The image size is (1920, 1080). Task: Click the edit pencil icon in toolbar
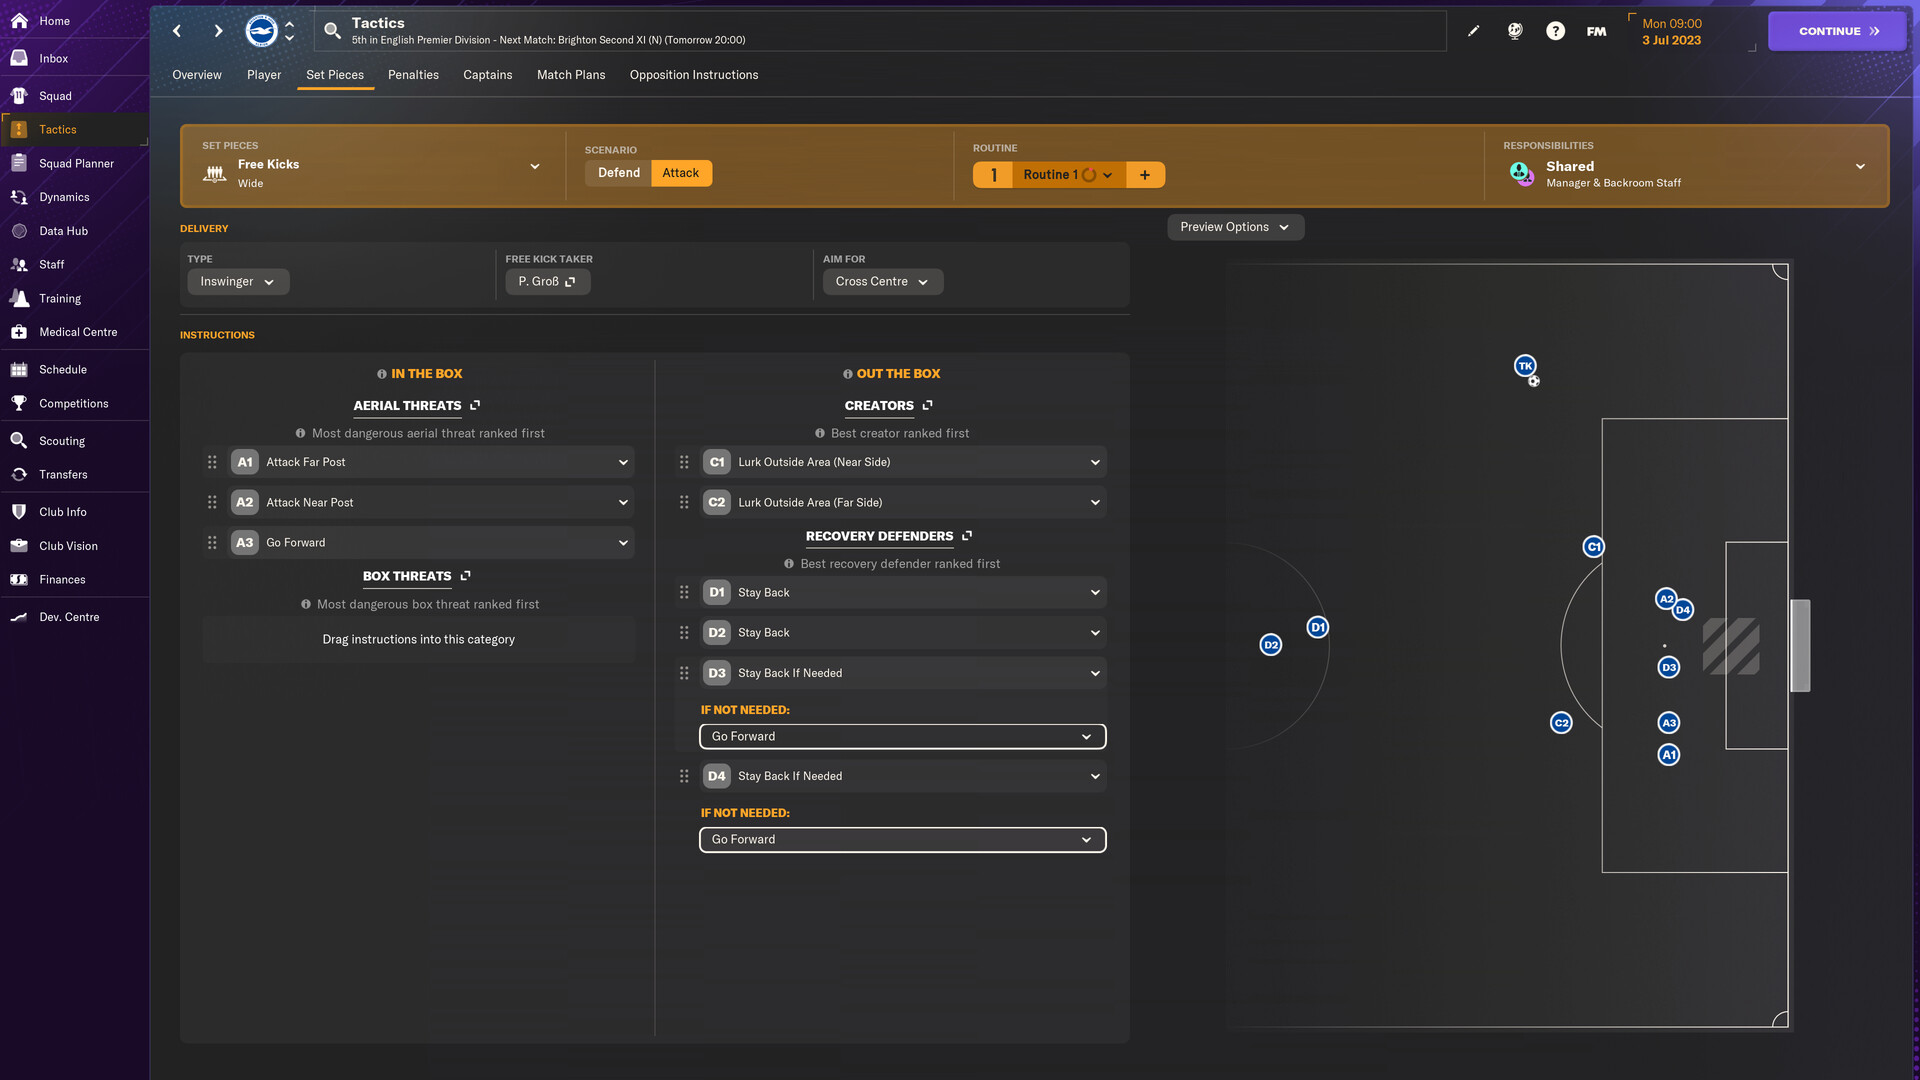point(1472,29)
